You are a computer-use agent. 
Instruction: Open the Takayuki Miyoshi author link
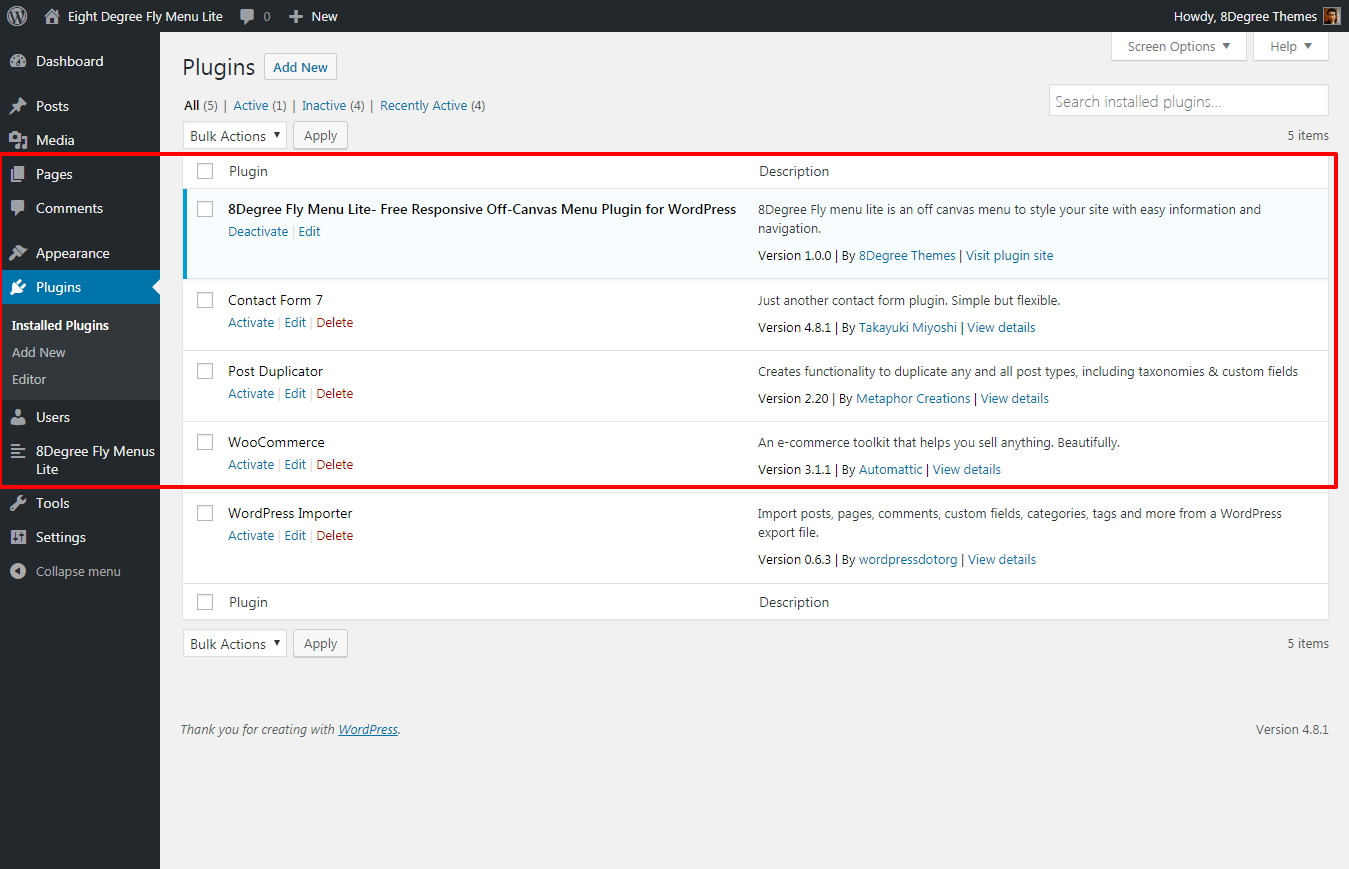point(908,328)
